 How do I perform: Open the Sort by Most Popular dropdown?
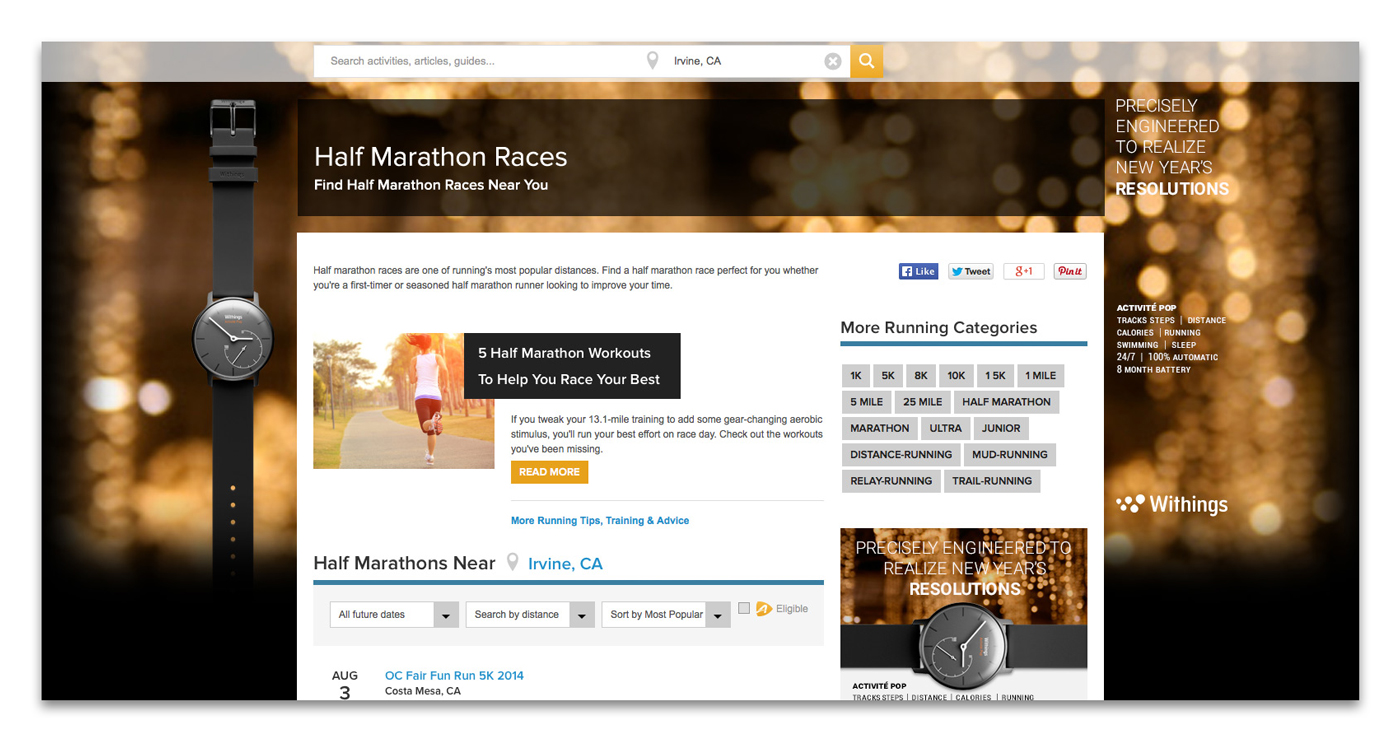[x=666, y=615]
